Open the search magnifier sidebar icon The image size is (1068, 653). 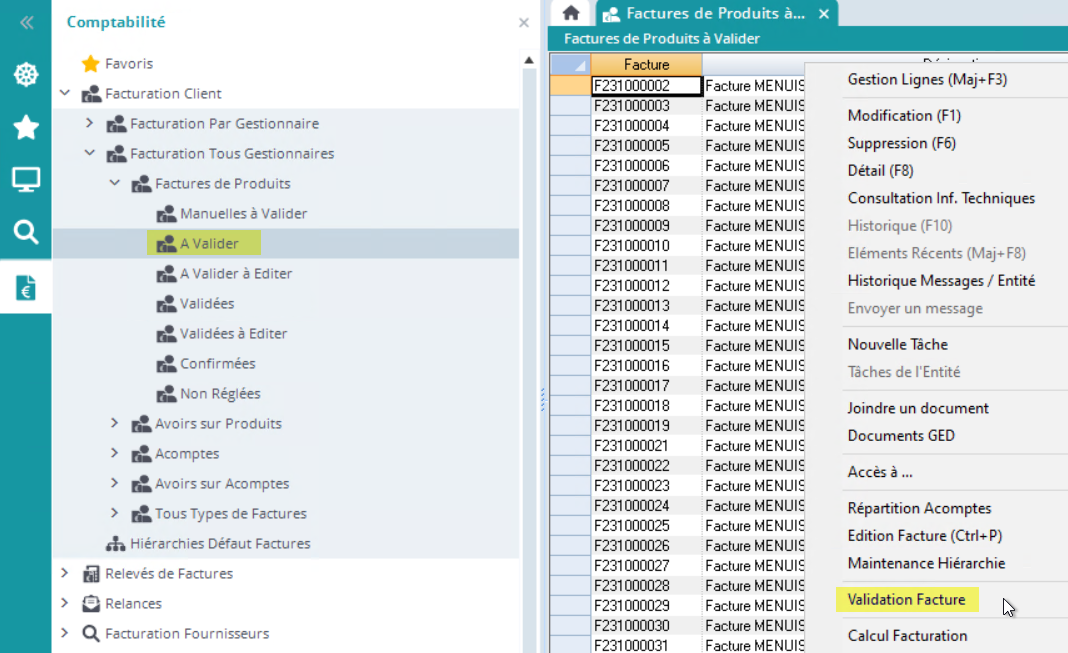(25, 233)
